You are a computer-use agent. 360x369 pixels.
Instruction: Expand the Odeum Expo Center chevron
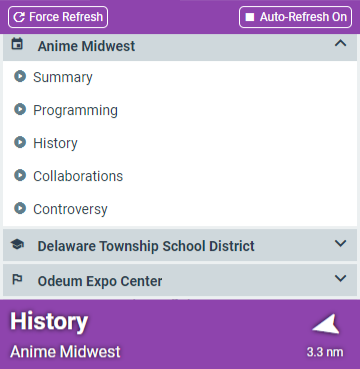[x=340, y=278]
